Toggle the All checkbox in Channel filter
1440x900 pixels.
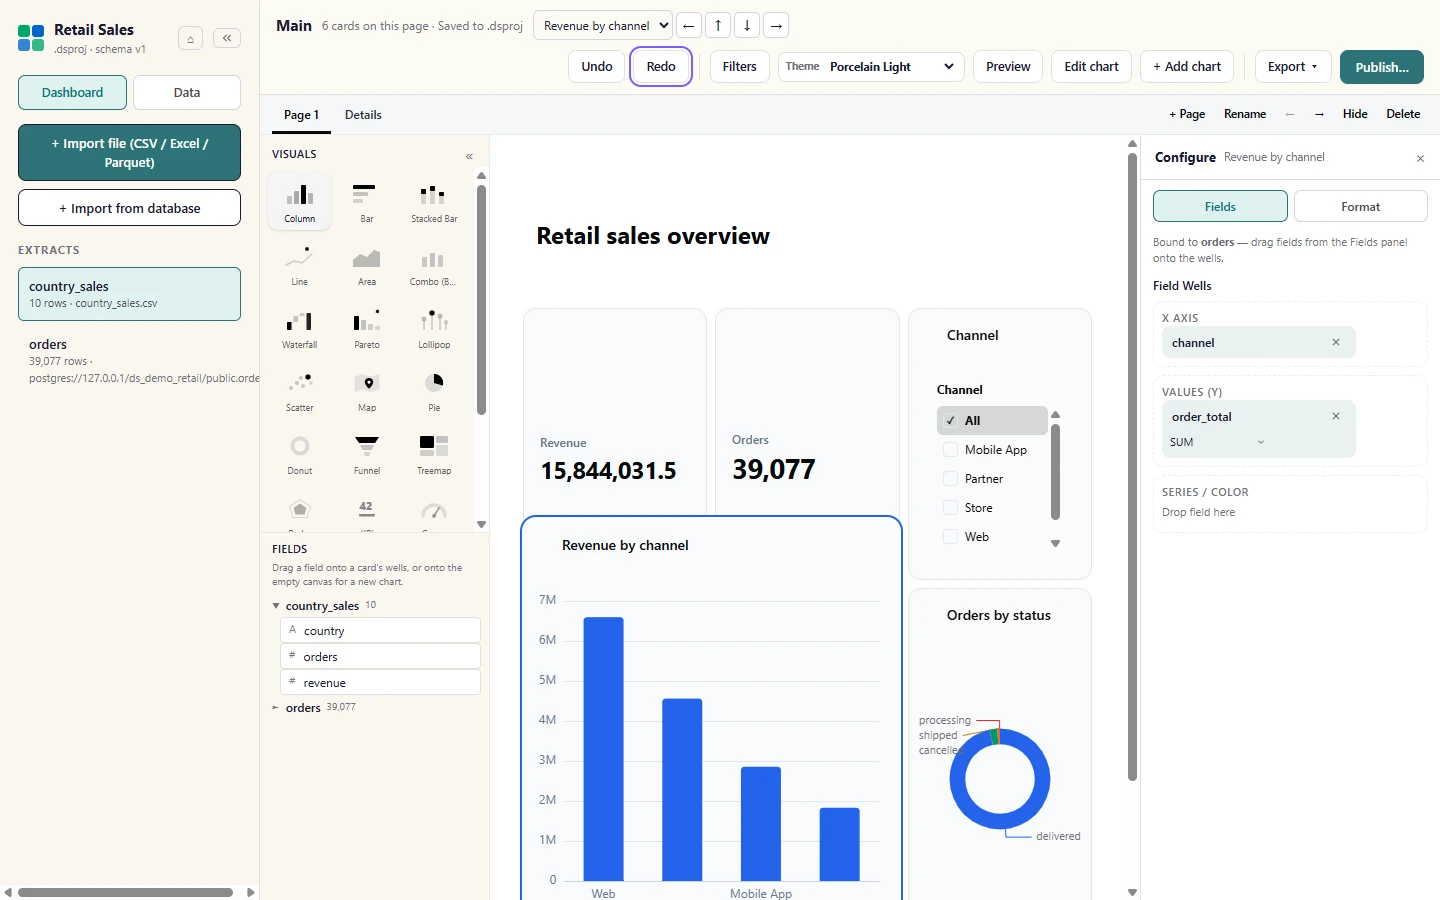(951, 421)
